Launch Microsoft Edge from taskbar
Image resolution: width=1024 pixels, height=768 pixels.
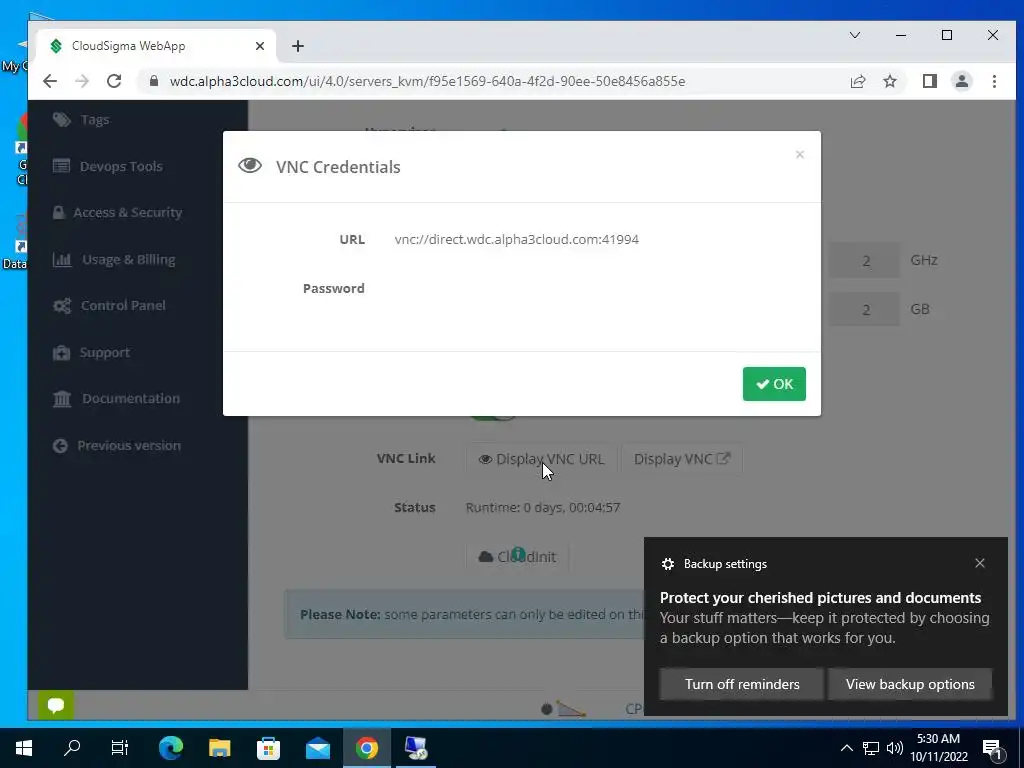(170, 748)
